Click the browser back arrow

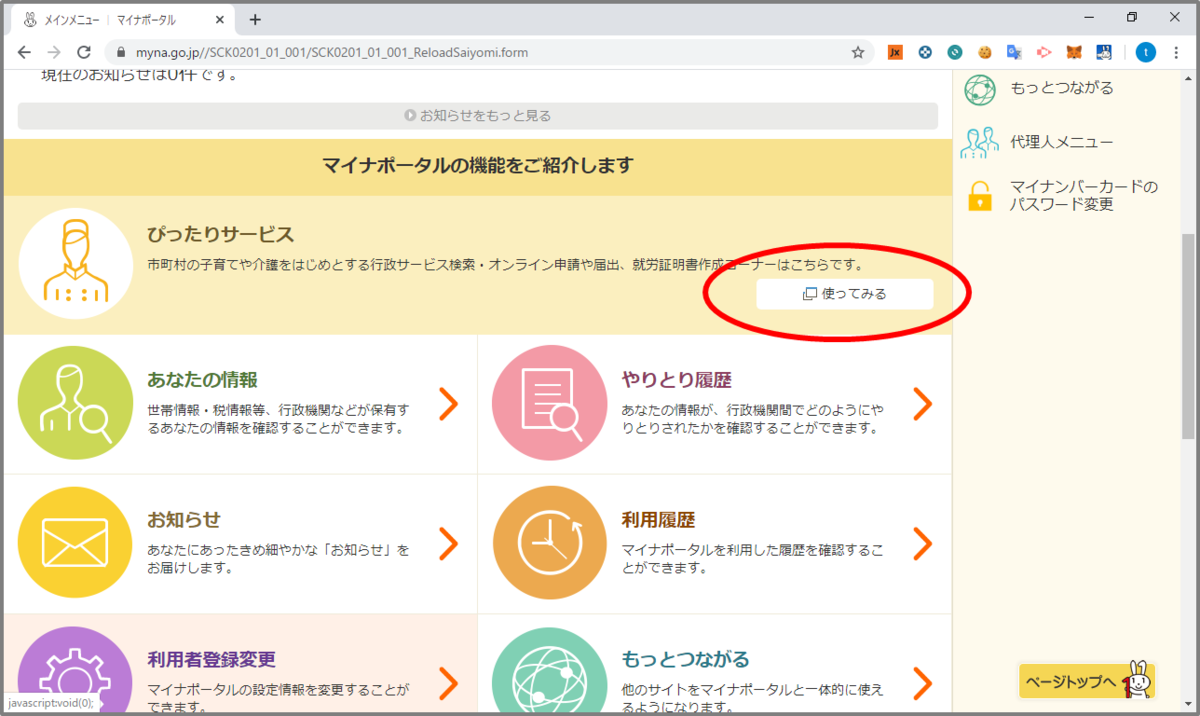pyautogui.click(x=24, y=53)
